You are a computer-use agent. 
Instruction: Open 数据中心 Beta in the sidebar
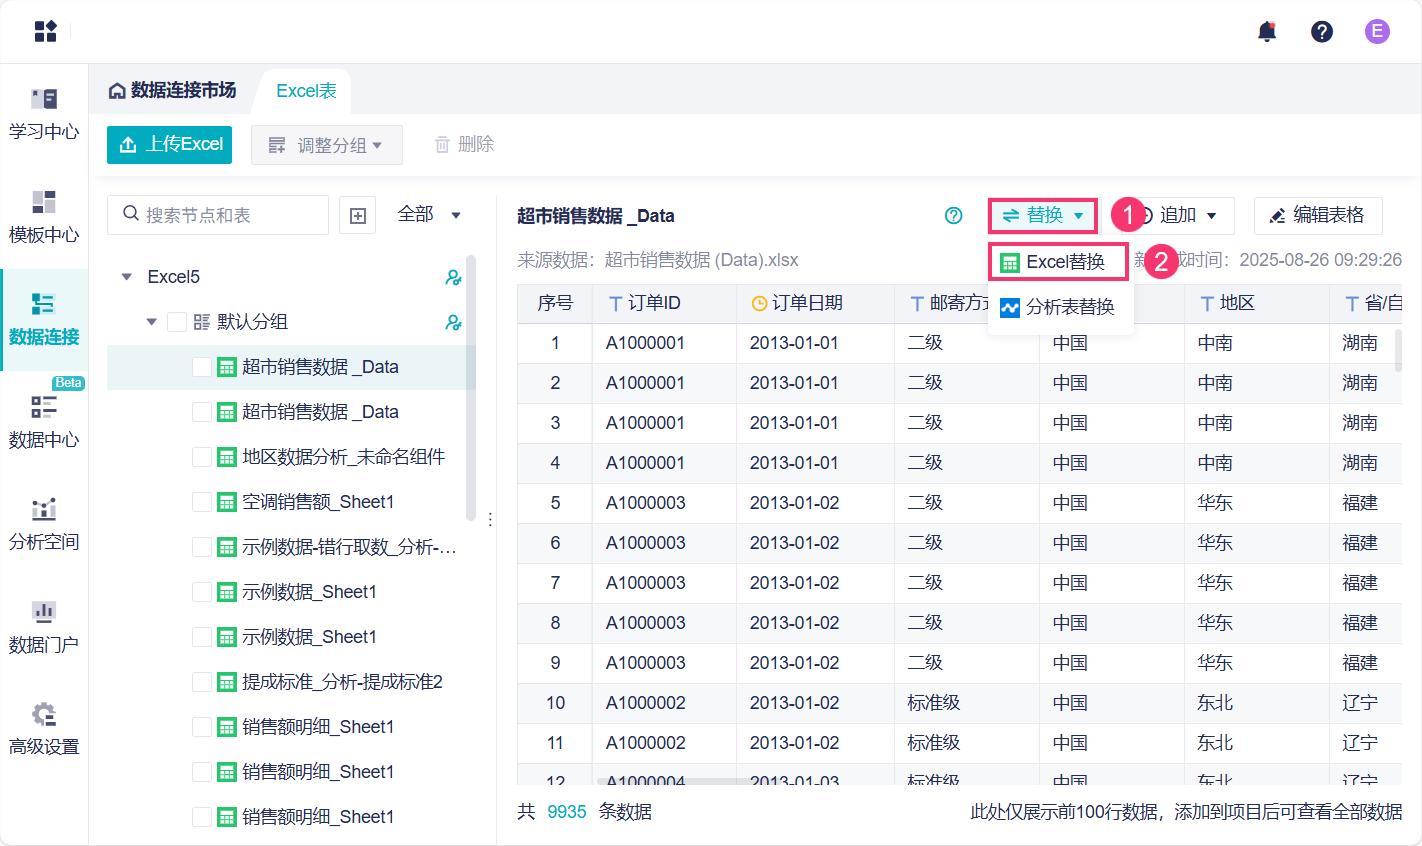pyautogui.click(x=44, y=421)
